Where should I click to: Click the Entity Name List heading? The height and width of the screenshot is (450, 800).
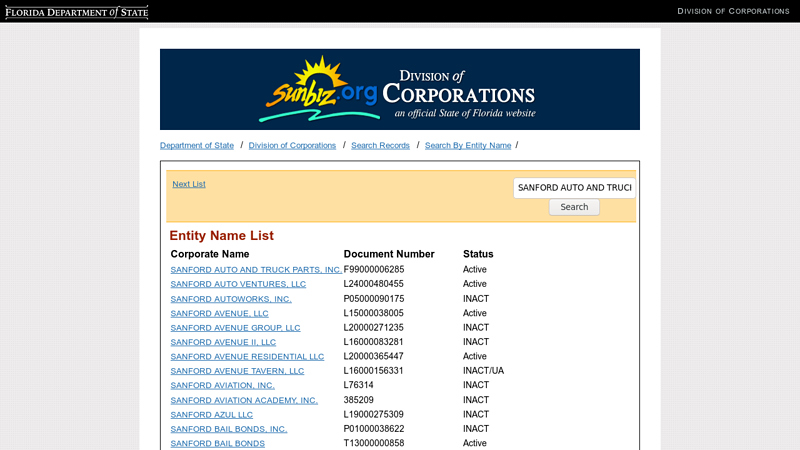click(x=221, y=236)
